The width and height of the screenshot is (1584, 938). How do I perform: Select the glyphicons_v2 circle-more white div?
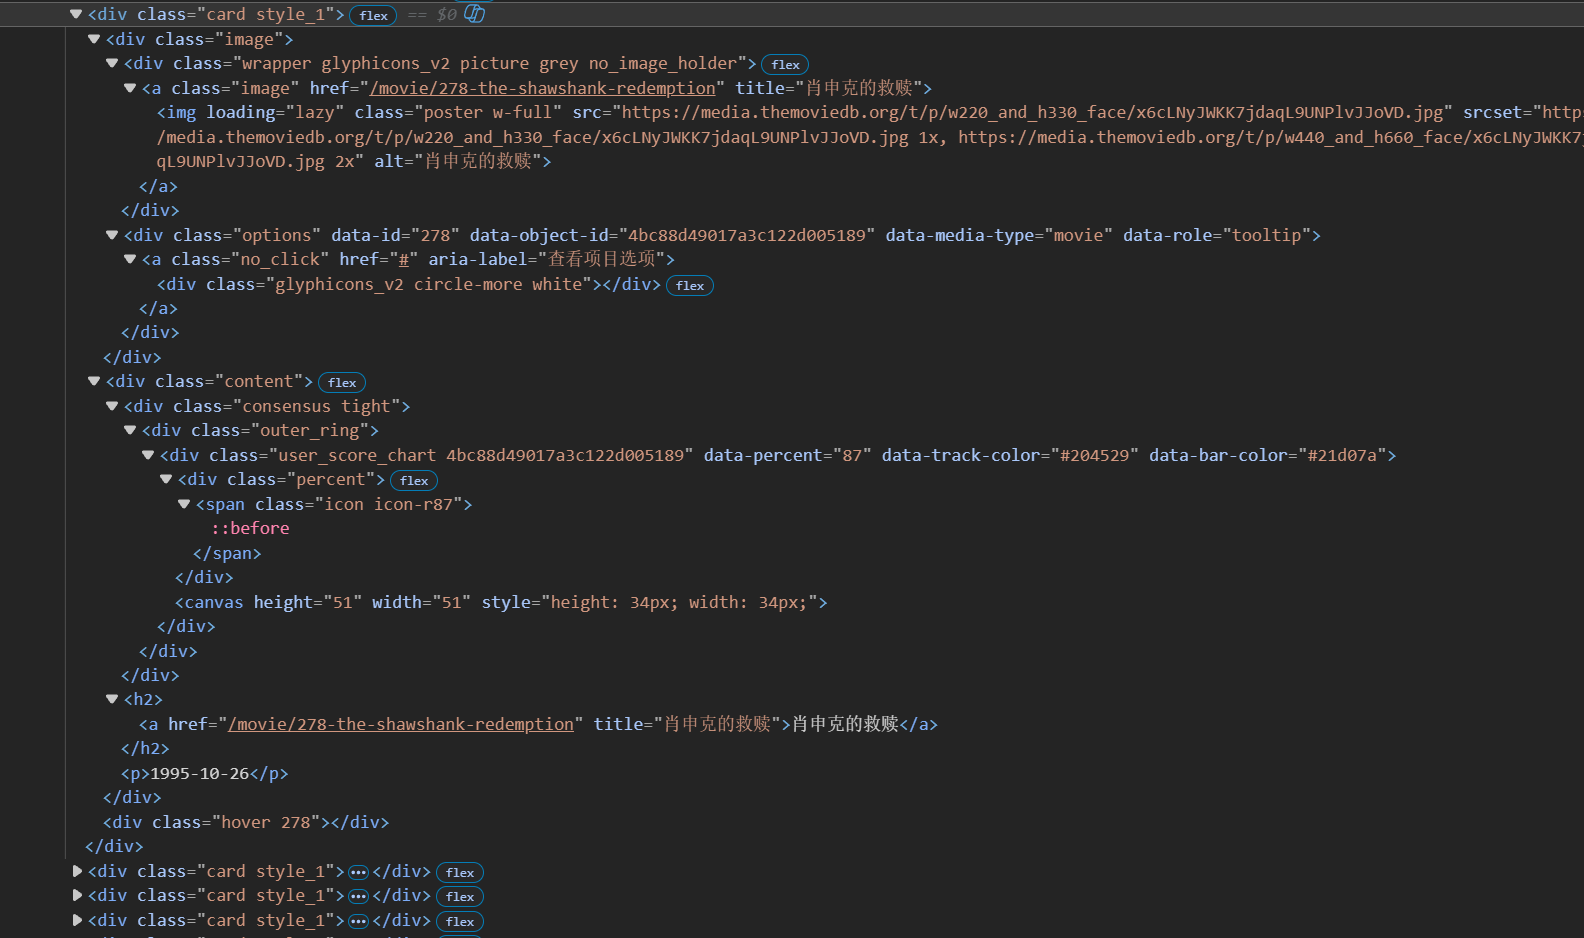pyautogui.click(x=409, y=284)
